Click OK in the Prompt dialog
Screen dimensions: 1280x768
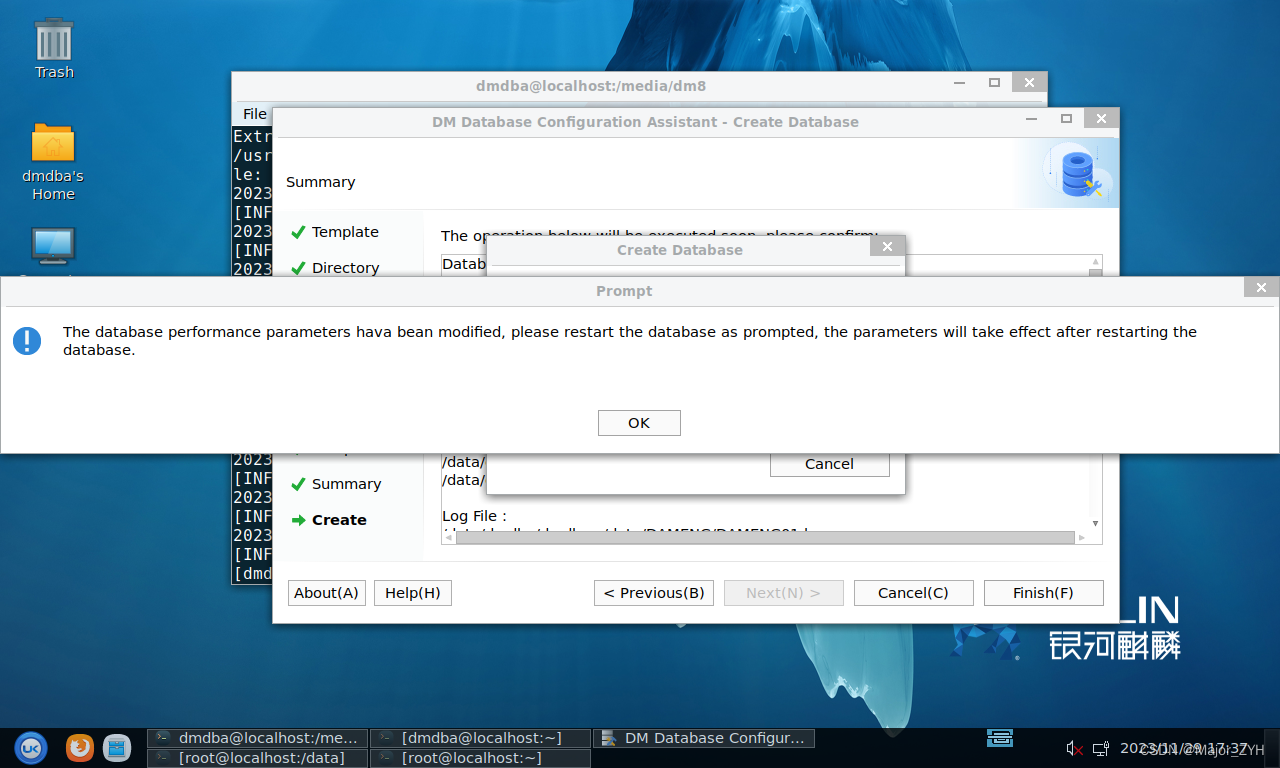tap(639, 423)
